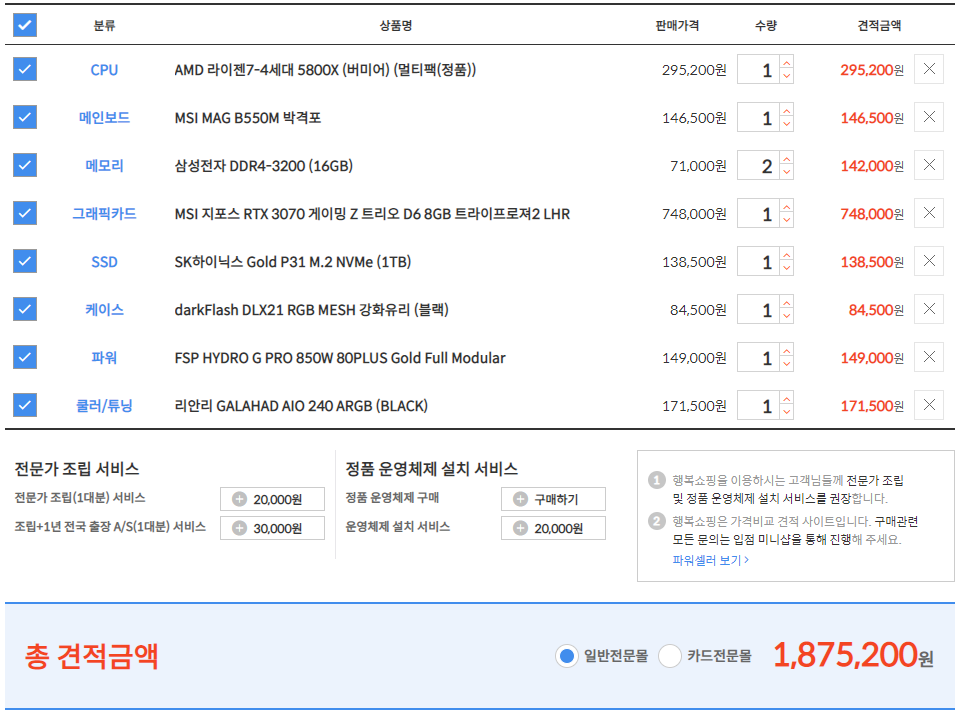This screenshot has height=718, width=957.
Task: Click the SSD category link
Action: tap(104, 262)
